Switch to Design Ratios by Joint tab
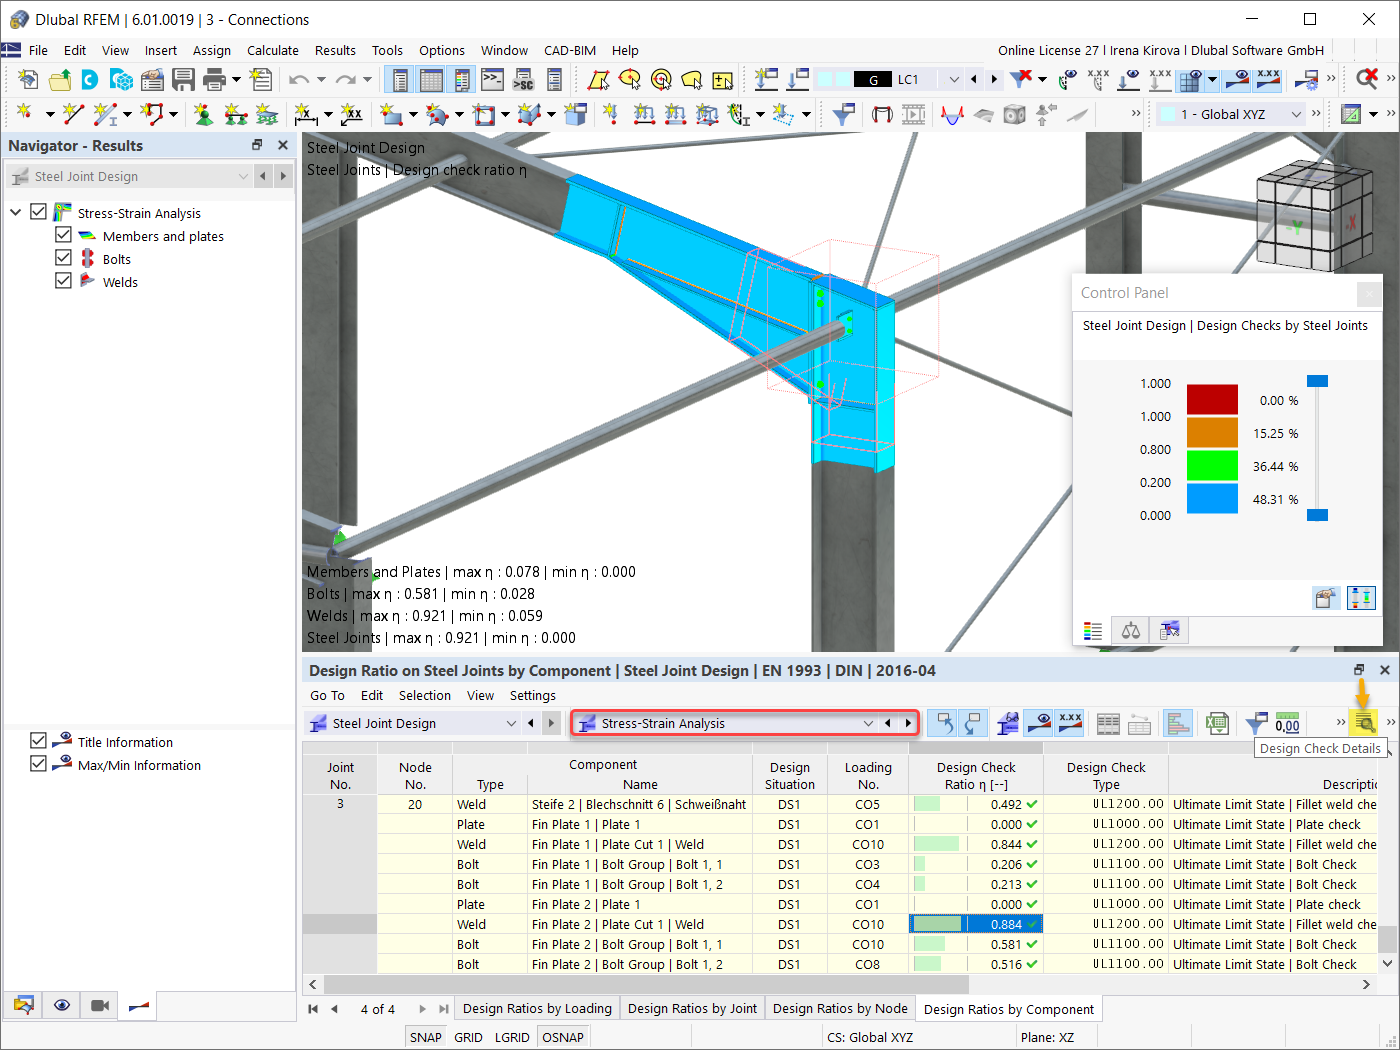This screenshot has height=1050, width=1400. tap(692, 1008)
